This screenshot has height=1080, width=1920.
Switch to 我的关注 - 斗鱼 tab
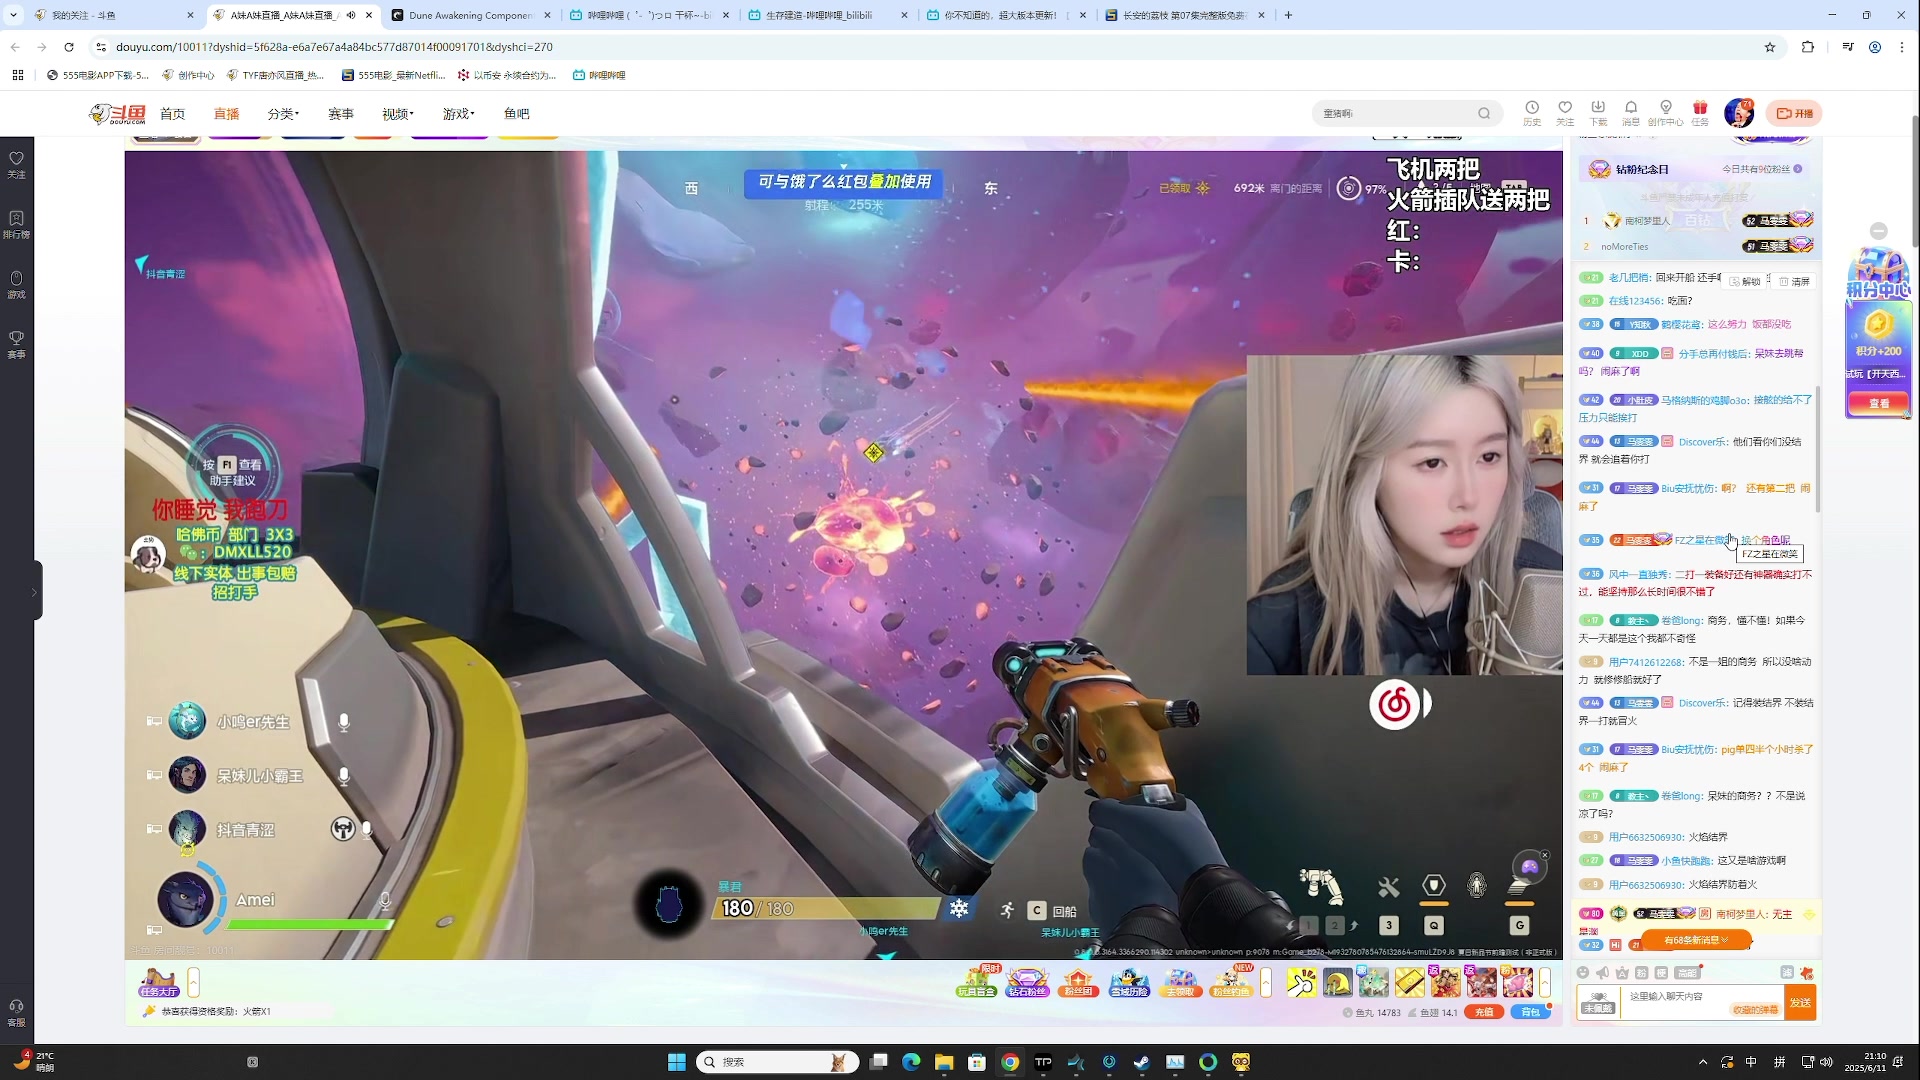[113, 15]
